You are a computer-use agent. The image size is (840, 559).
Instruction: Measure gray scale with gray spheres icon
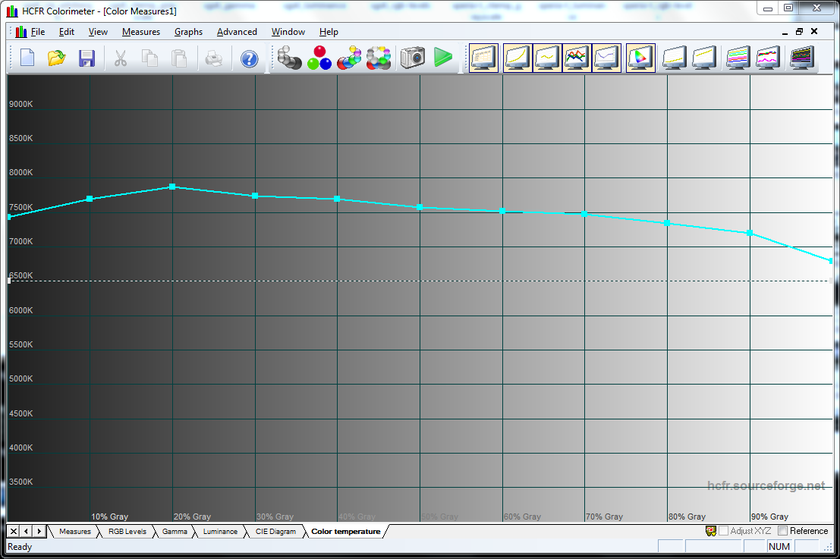coord(289,59)
